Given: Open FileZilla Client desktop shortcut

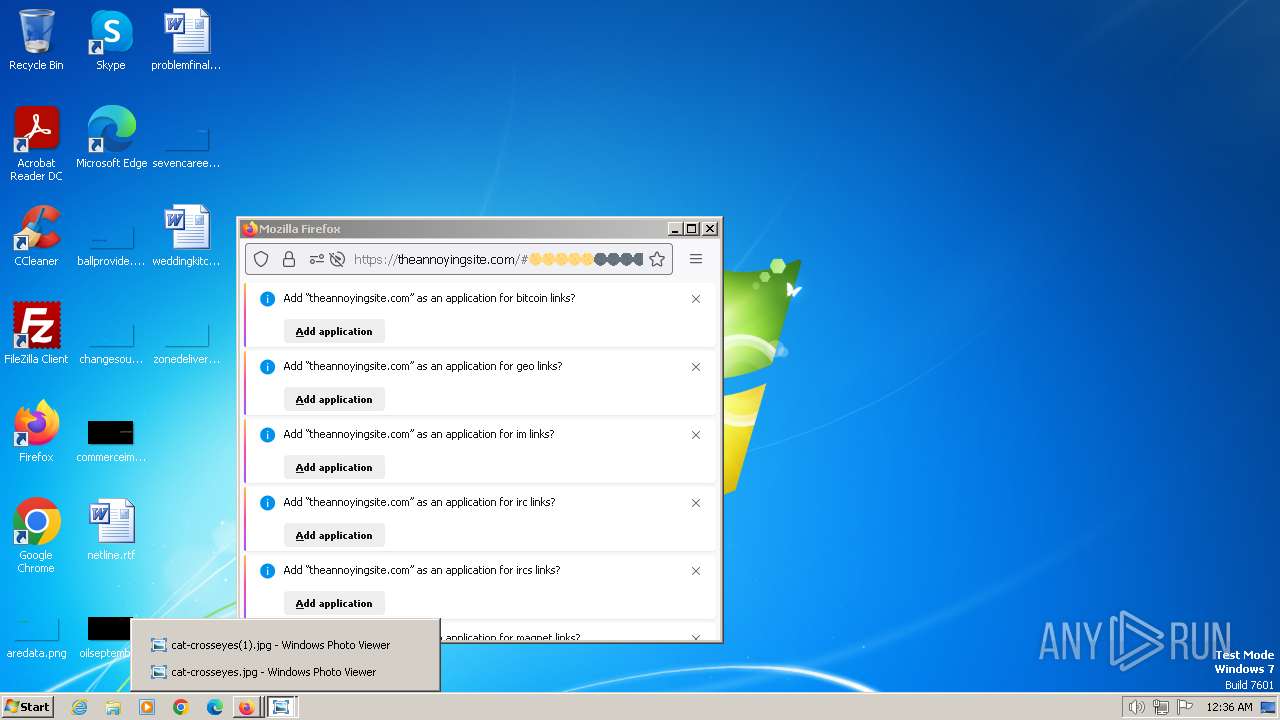Looking at the screenshot, I should pyautogui.click(x=36, y=334).
